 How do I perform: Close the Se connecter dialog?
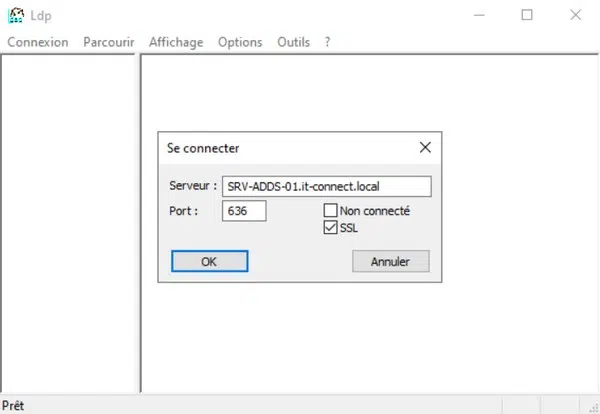pos(425,148)
